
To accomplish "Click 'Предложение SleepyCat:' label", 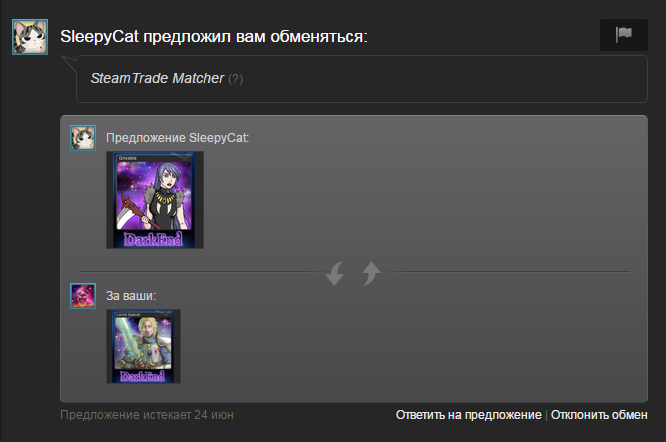I will coord(178,138).
